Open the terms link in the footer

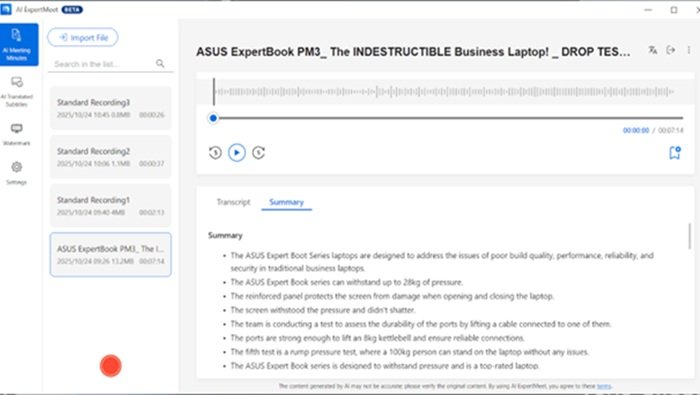coord(604,386)
